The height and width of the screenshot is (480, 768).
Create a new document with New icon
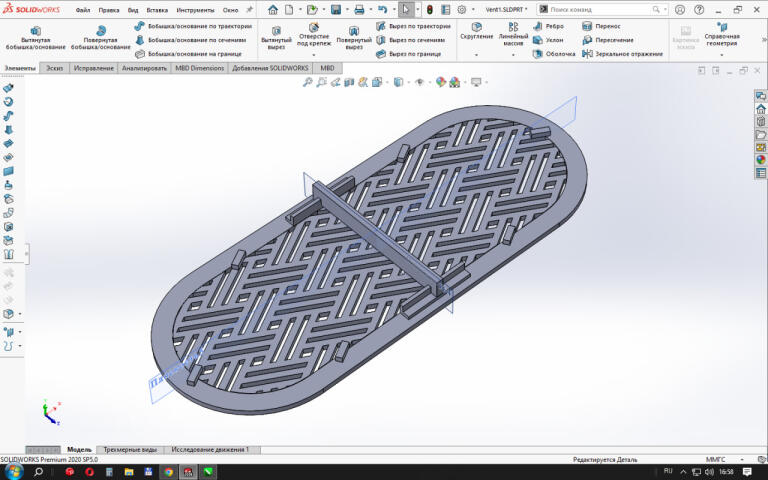tap(289, 9)
